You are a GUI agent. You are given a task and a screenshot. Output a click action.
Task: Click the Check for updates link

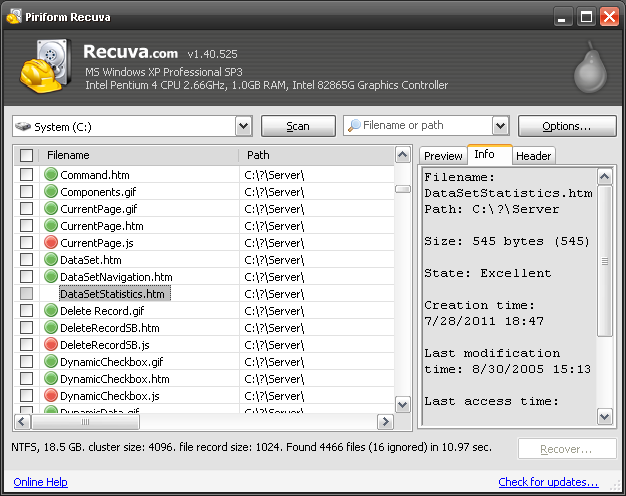click(548, 482)
